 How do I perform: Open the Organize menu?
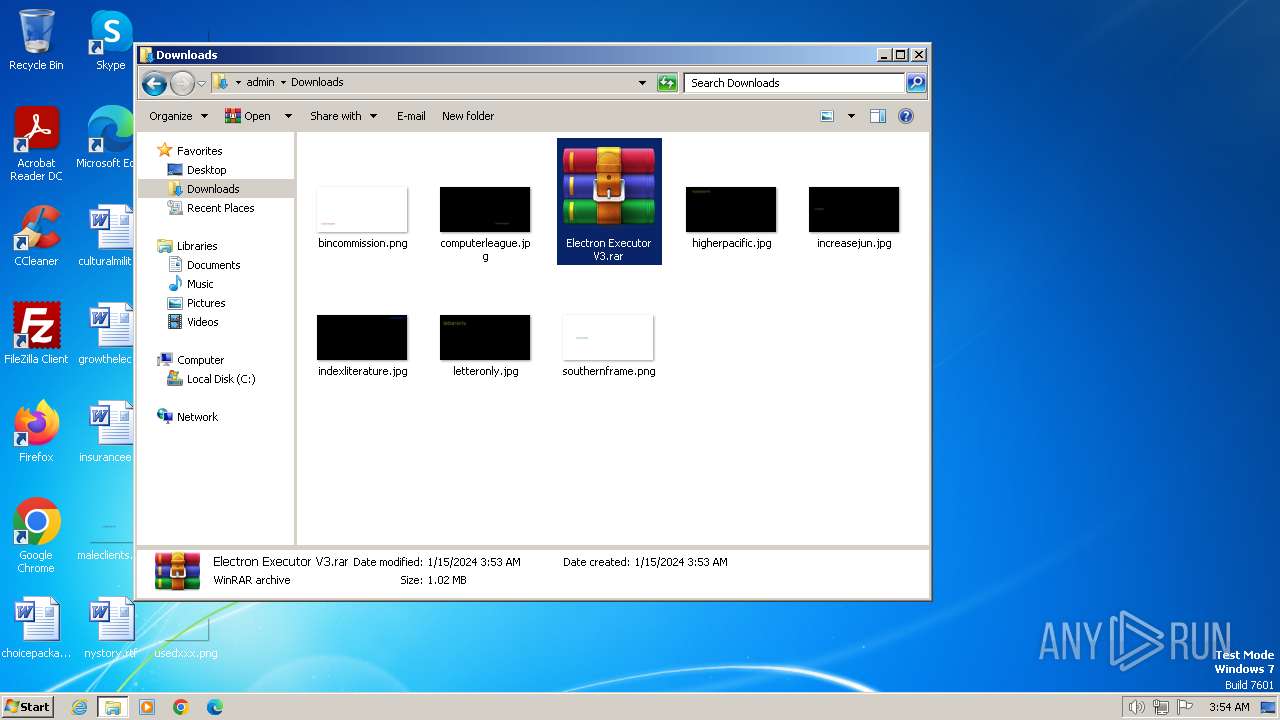pos(178,116)
